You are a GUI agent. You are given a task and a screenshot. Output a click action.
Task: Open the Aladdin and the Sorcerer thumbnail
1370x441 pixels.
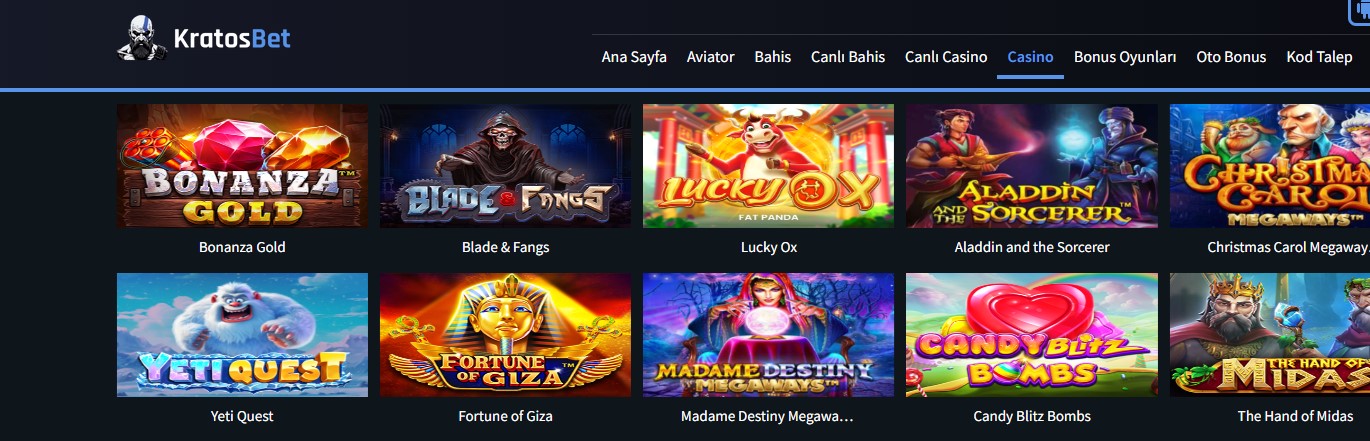pyautogui.click(x=1032, y=166)
